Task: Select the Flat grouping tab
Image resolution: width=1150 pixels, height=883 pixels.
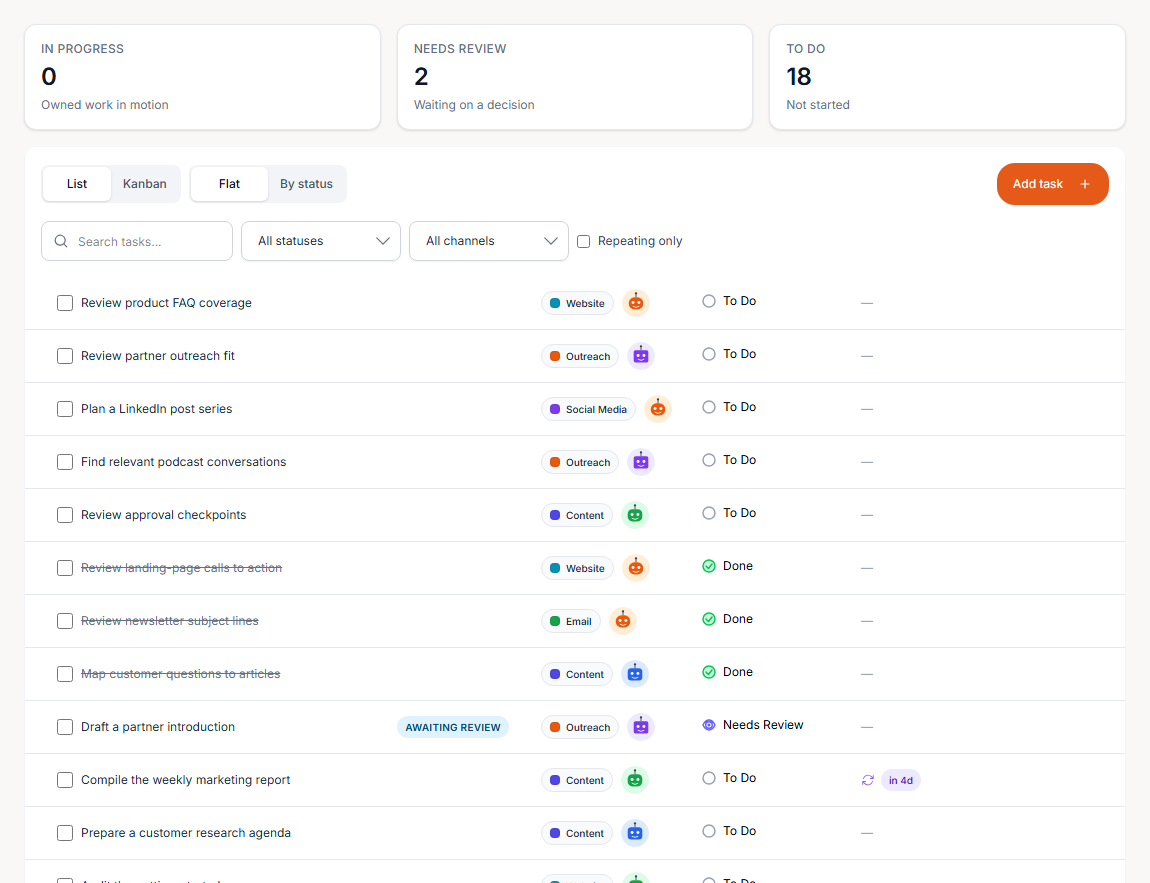Action: [229, 184]
